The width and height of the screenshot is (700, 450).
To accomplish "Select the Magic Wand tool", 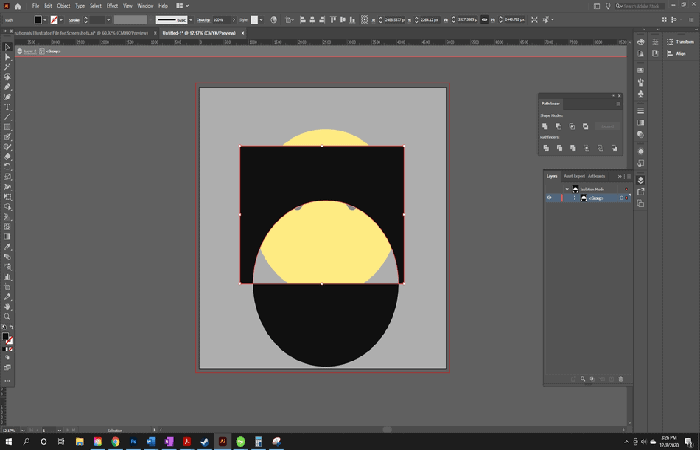I will pyautogui.click(x=7, y=67).
